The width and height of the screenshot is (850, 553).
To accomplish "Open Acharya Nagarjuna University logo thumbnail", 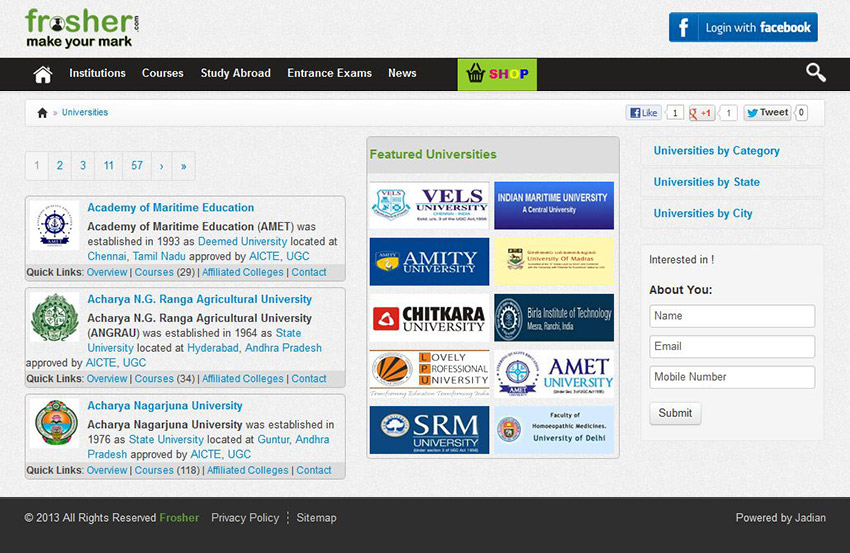I will point(54,423).
